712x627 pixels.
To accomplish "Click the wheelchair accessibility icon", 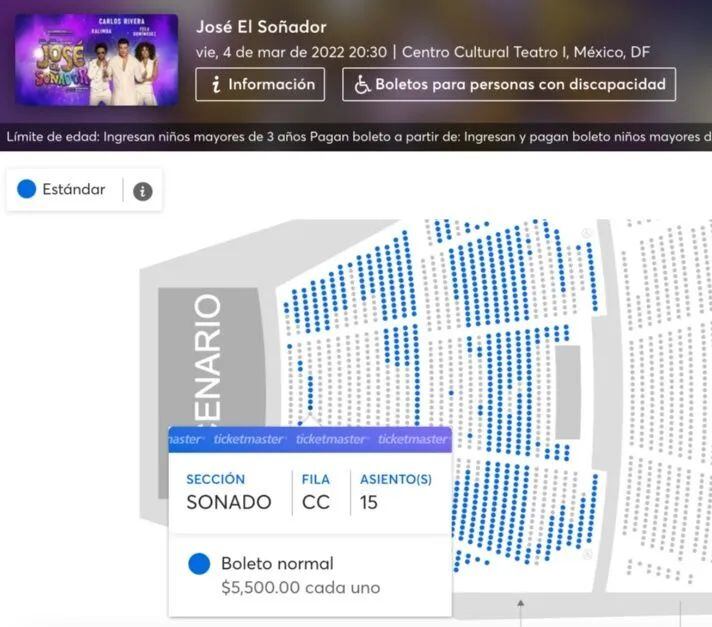I will pyautogui.click(x=362, y=85).
